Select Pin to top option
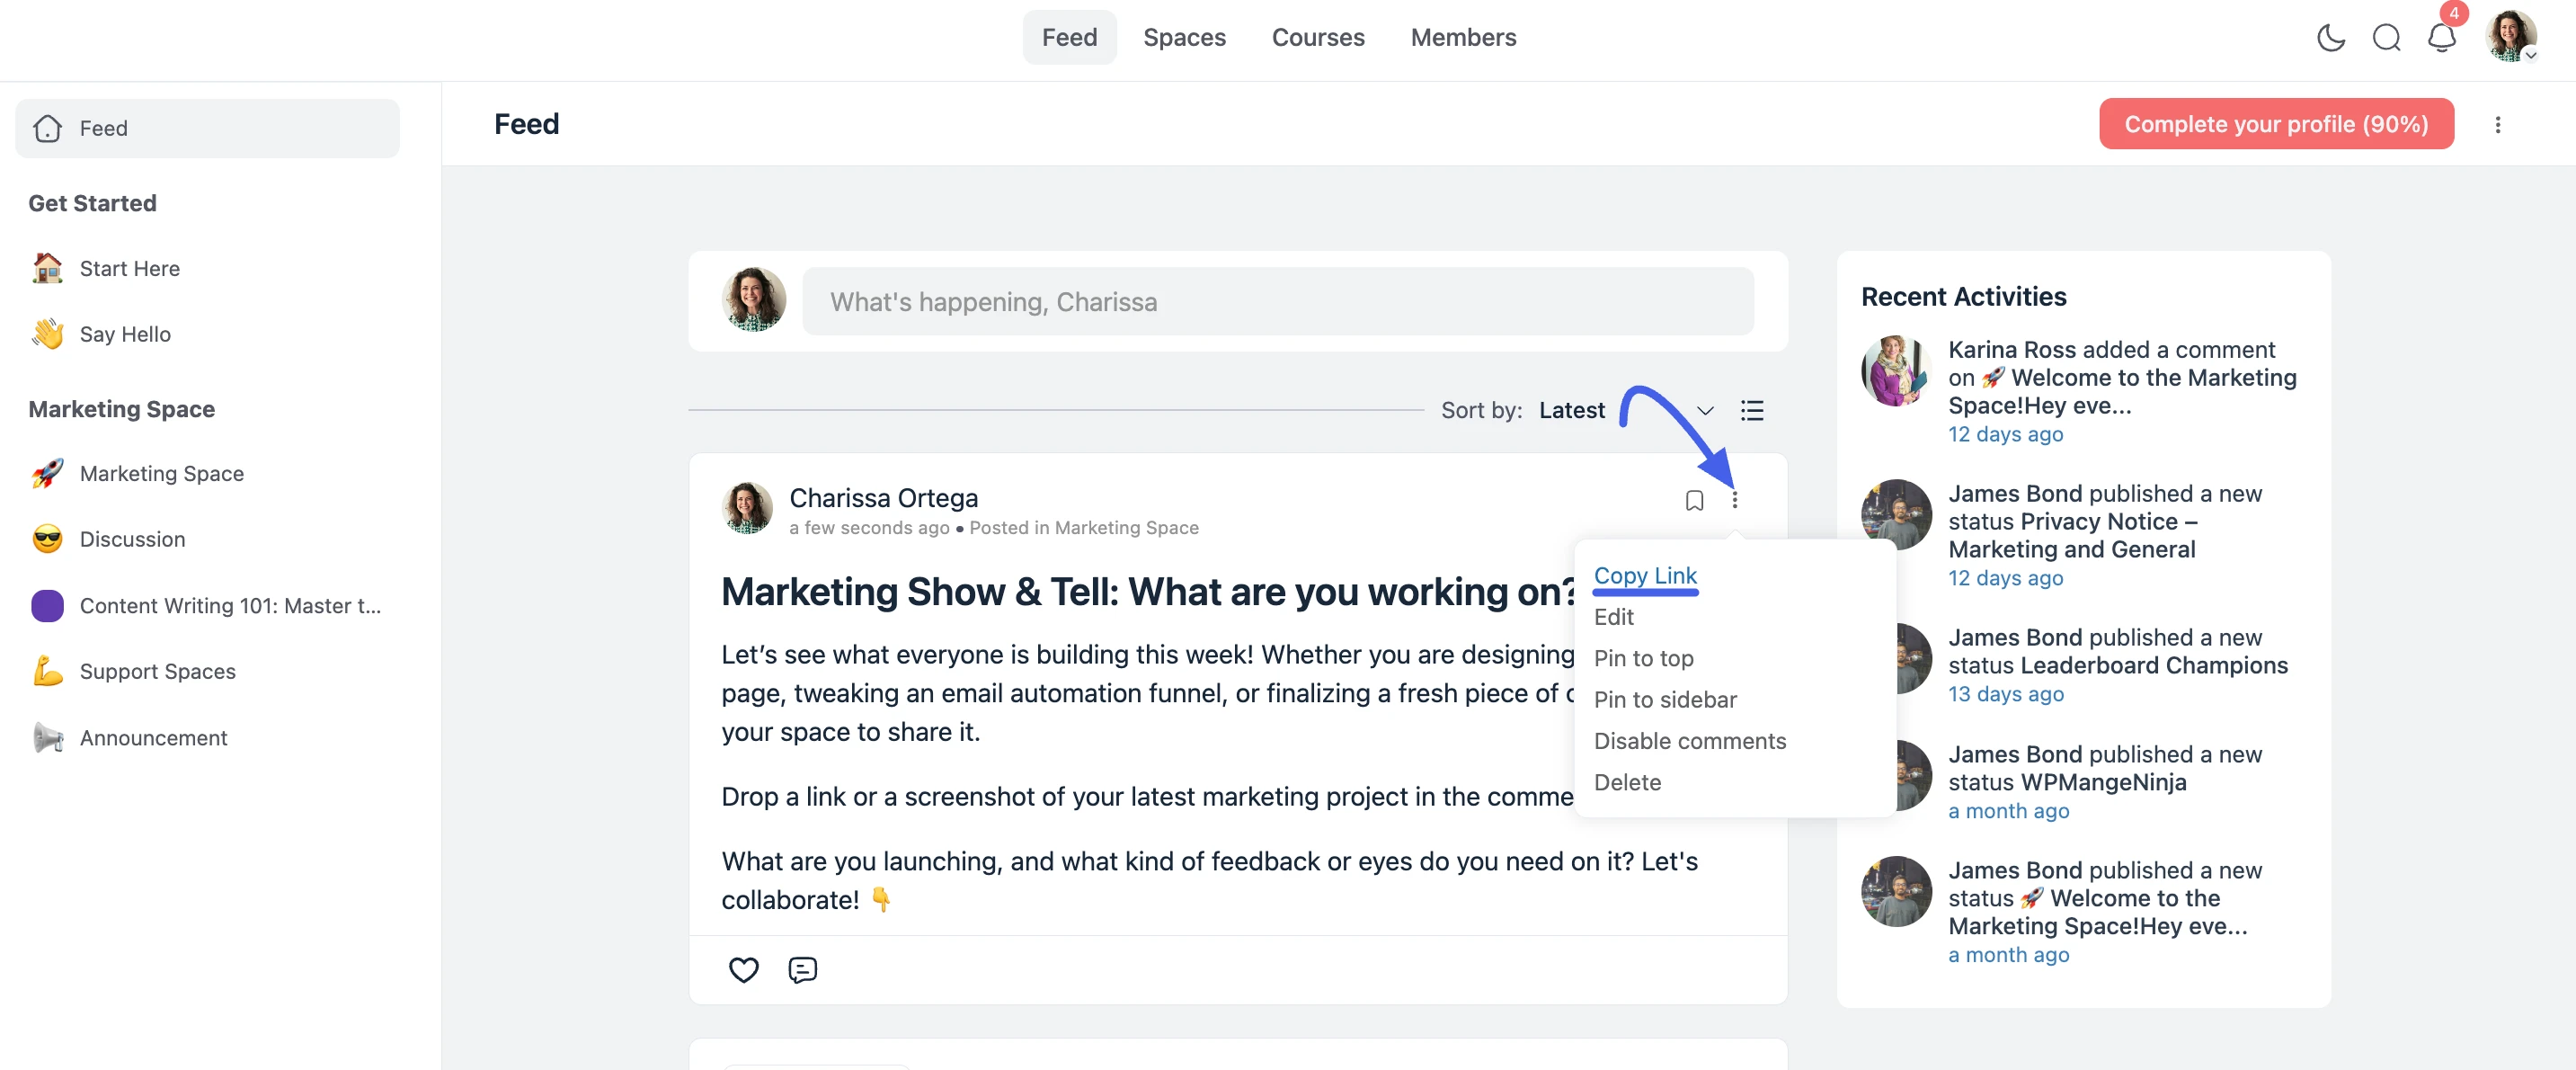 (x=1643, y=658)
